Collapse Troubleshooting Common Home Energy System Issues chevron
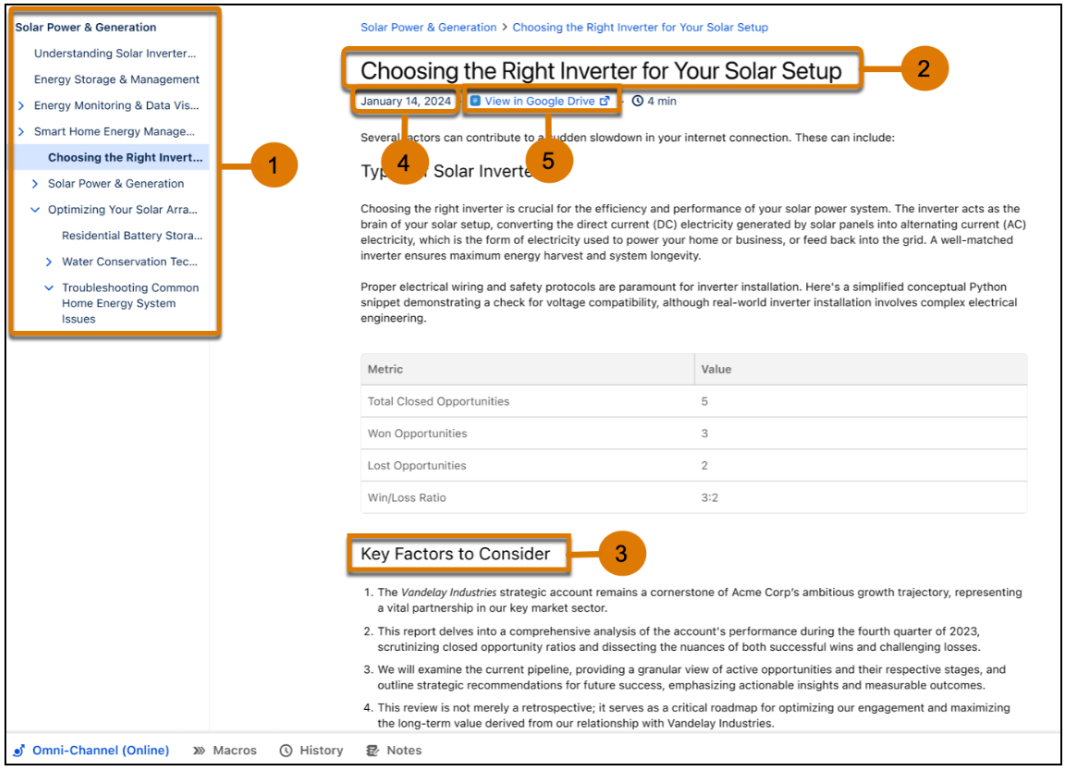 coord(49,288)
